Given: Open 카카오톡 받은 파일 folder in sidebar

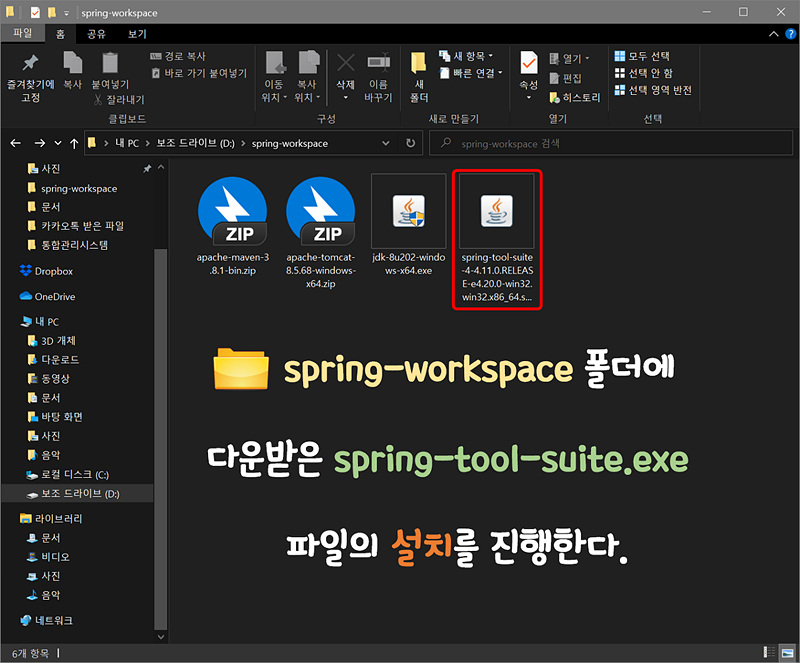Looking at the screenshot, I should 77,226.
